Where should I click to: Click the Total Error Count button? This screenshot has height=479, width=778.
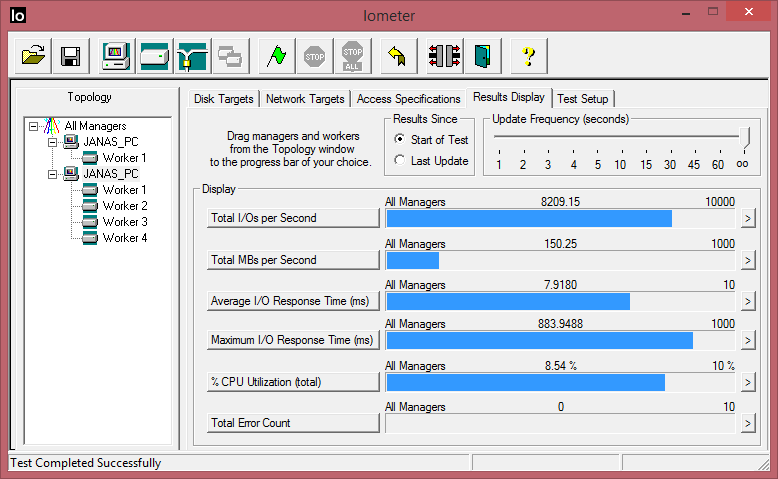(293, 423)
